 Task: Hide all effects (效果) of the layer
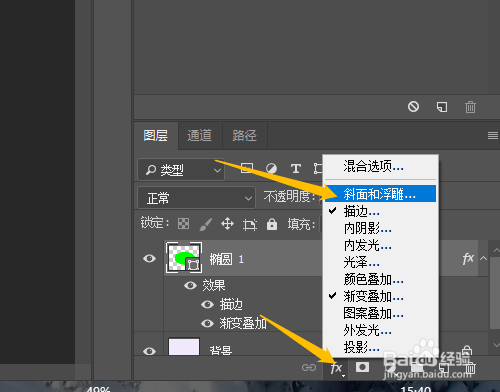(x=190, y=285)
